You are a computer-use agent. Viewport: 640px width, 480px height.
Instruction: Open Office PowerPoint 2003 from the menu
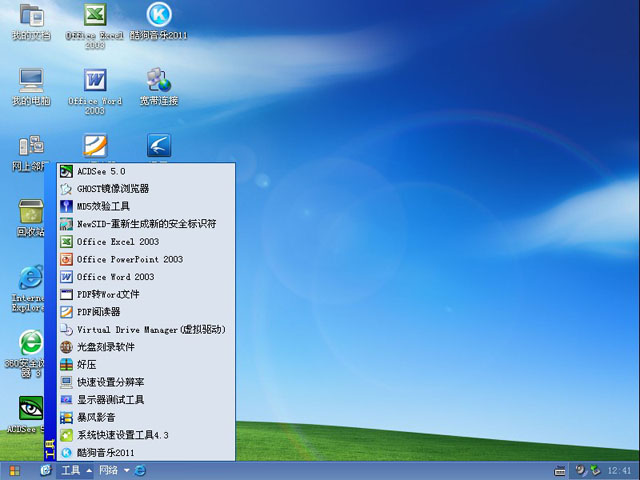130,259
